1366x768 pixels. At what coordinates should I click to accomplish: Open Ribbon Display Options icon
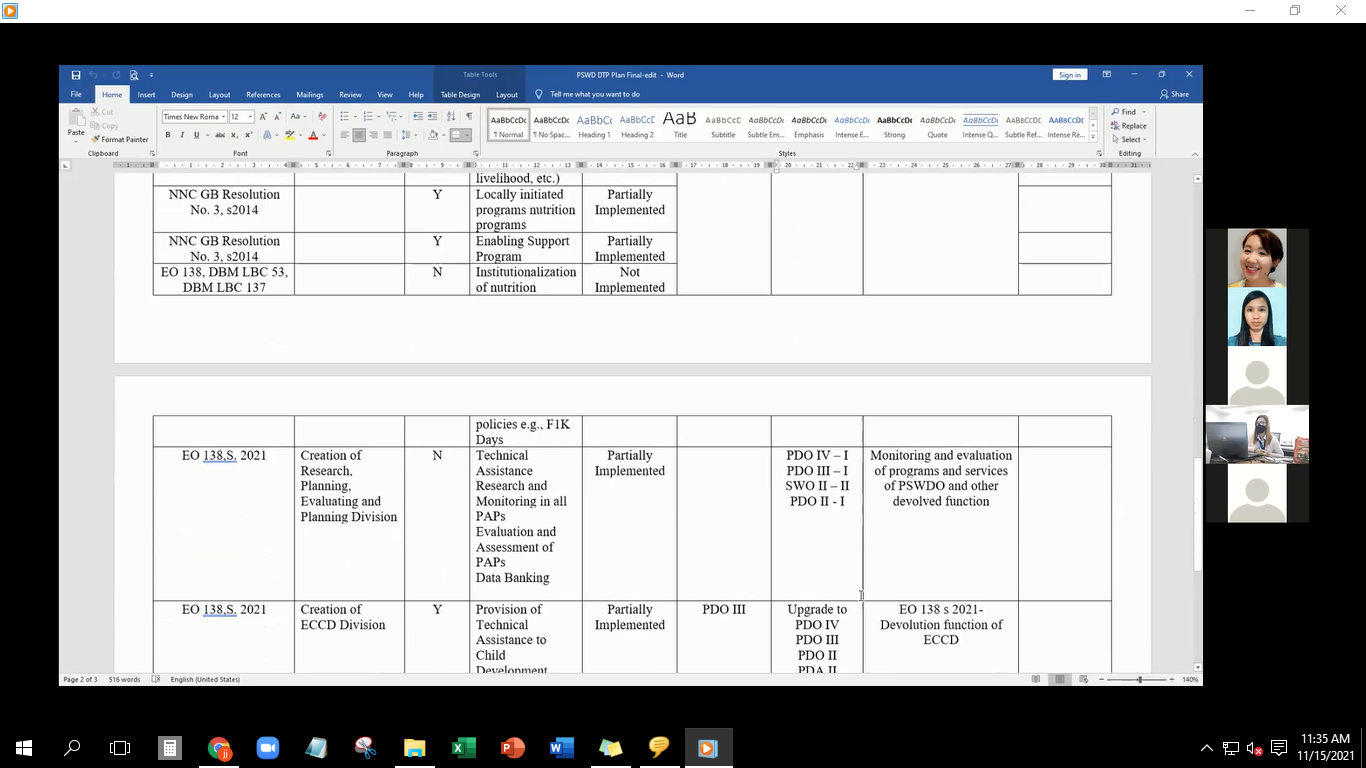1107,75
